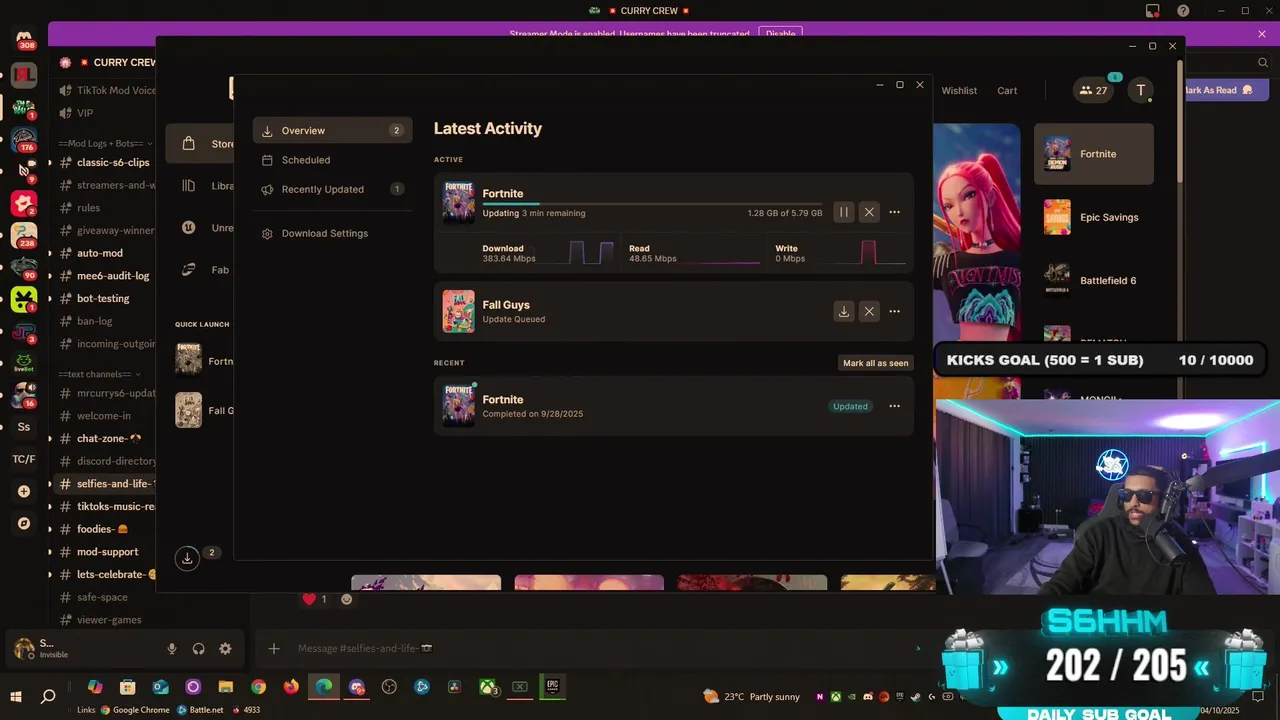1280x720 pixels.
Task: Open Cart in Epic Games Store
Action: click(1007, 90)
